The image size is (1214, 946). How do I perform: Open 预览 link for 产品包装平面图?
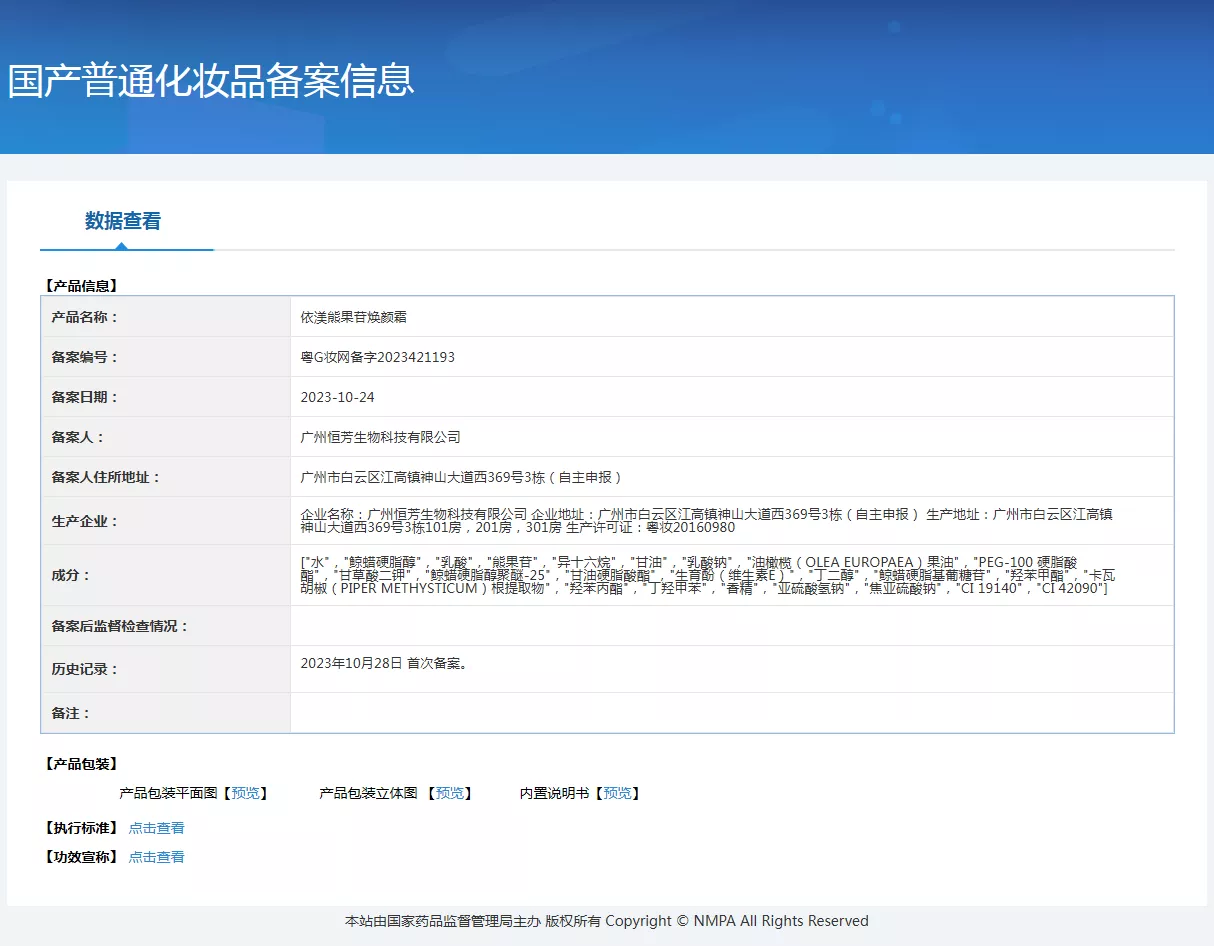245,793
